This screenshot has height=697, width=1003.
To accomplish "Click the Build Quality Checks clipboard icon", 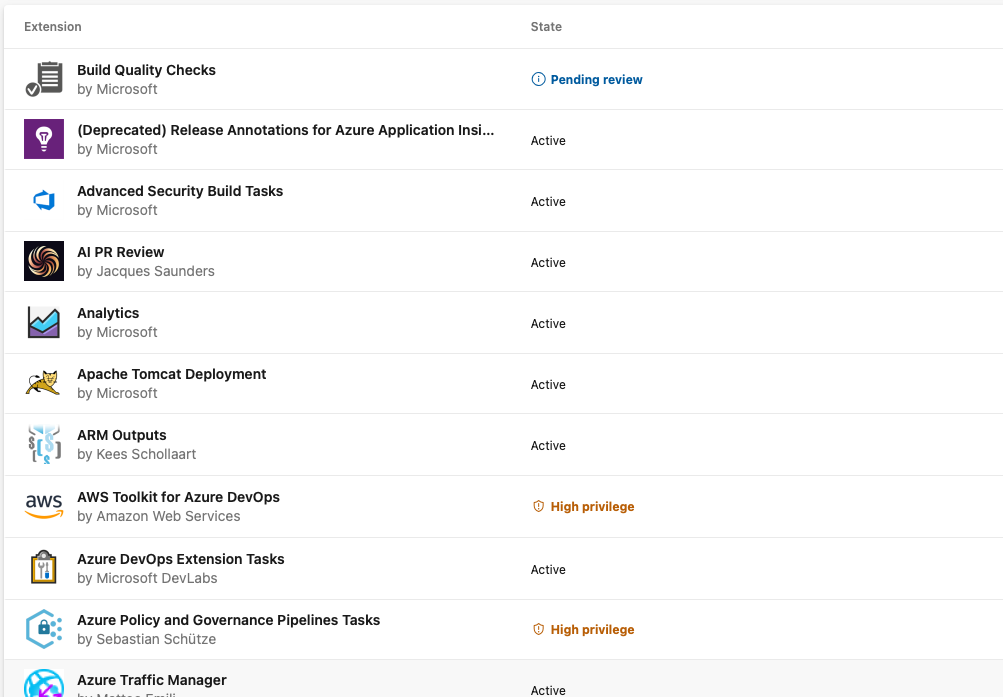I will (x=43, y=79).
